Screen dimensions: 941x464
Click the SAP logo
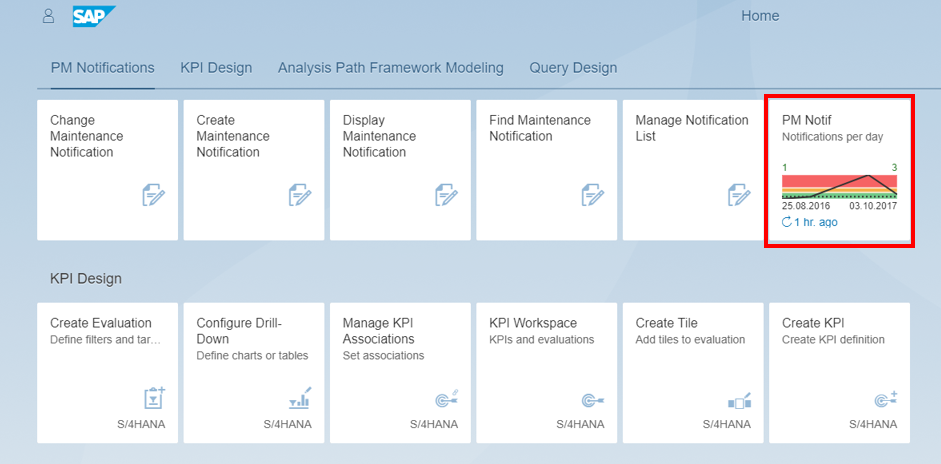point(94,16)
